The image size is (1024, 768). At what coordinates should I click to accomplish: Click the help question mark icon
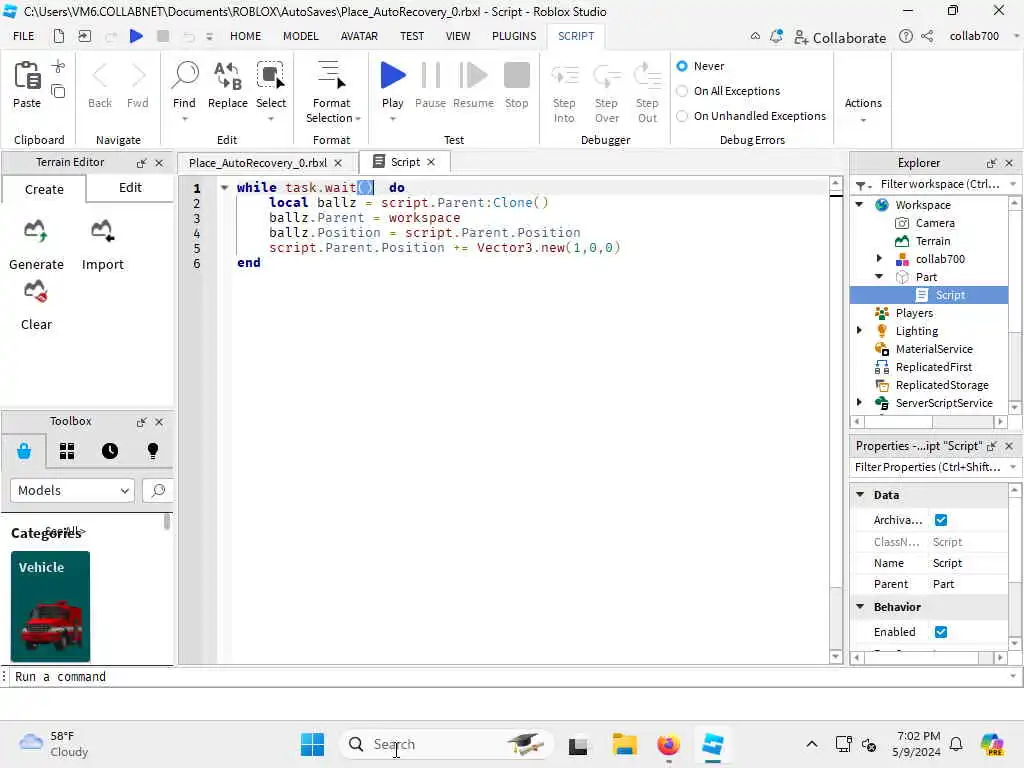[905, 37]
